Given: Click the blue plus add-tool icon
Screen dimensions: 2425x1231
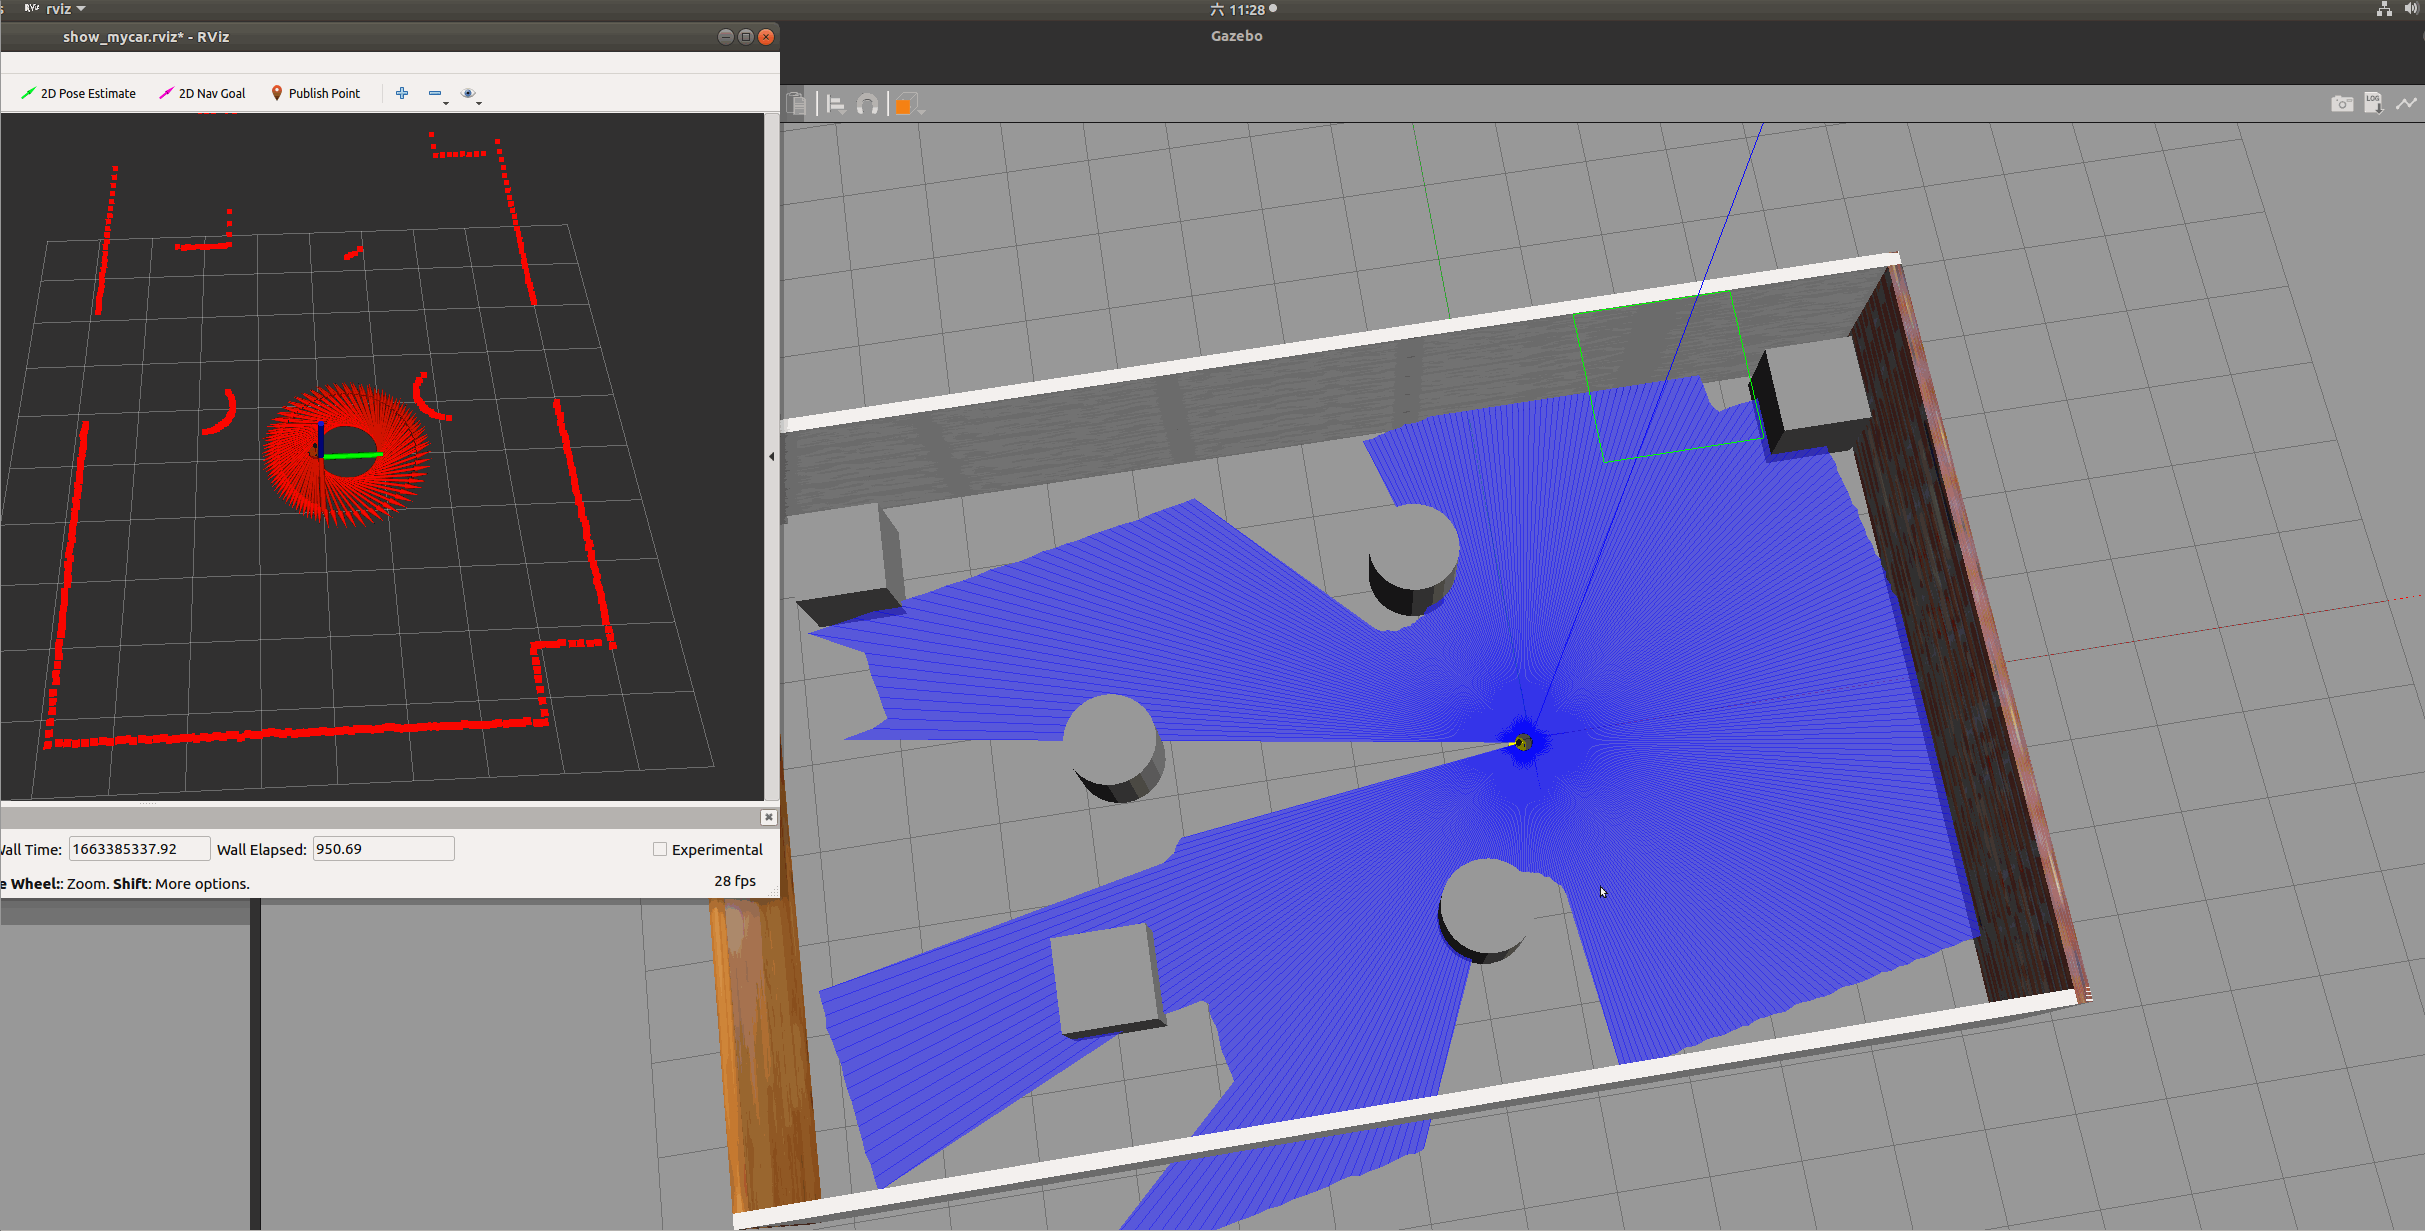Looking at the screenshot, I should [402, 93].
